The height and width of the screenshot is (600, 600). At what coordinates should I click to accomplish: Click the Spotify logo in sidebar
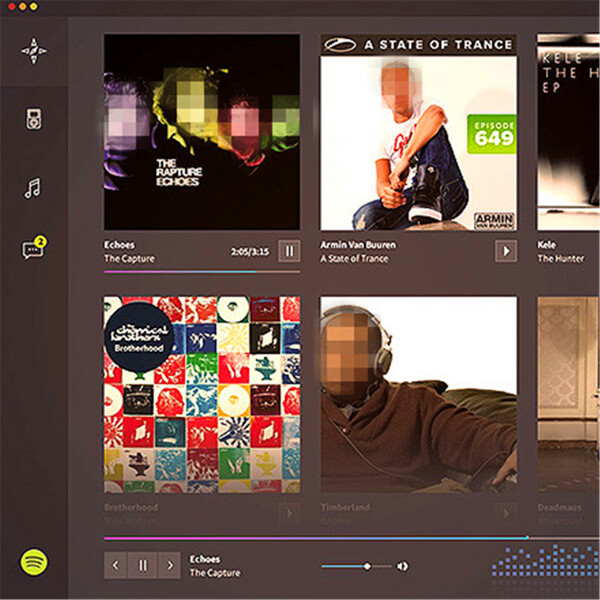click(34, 562)
